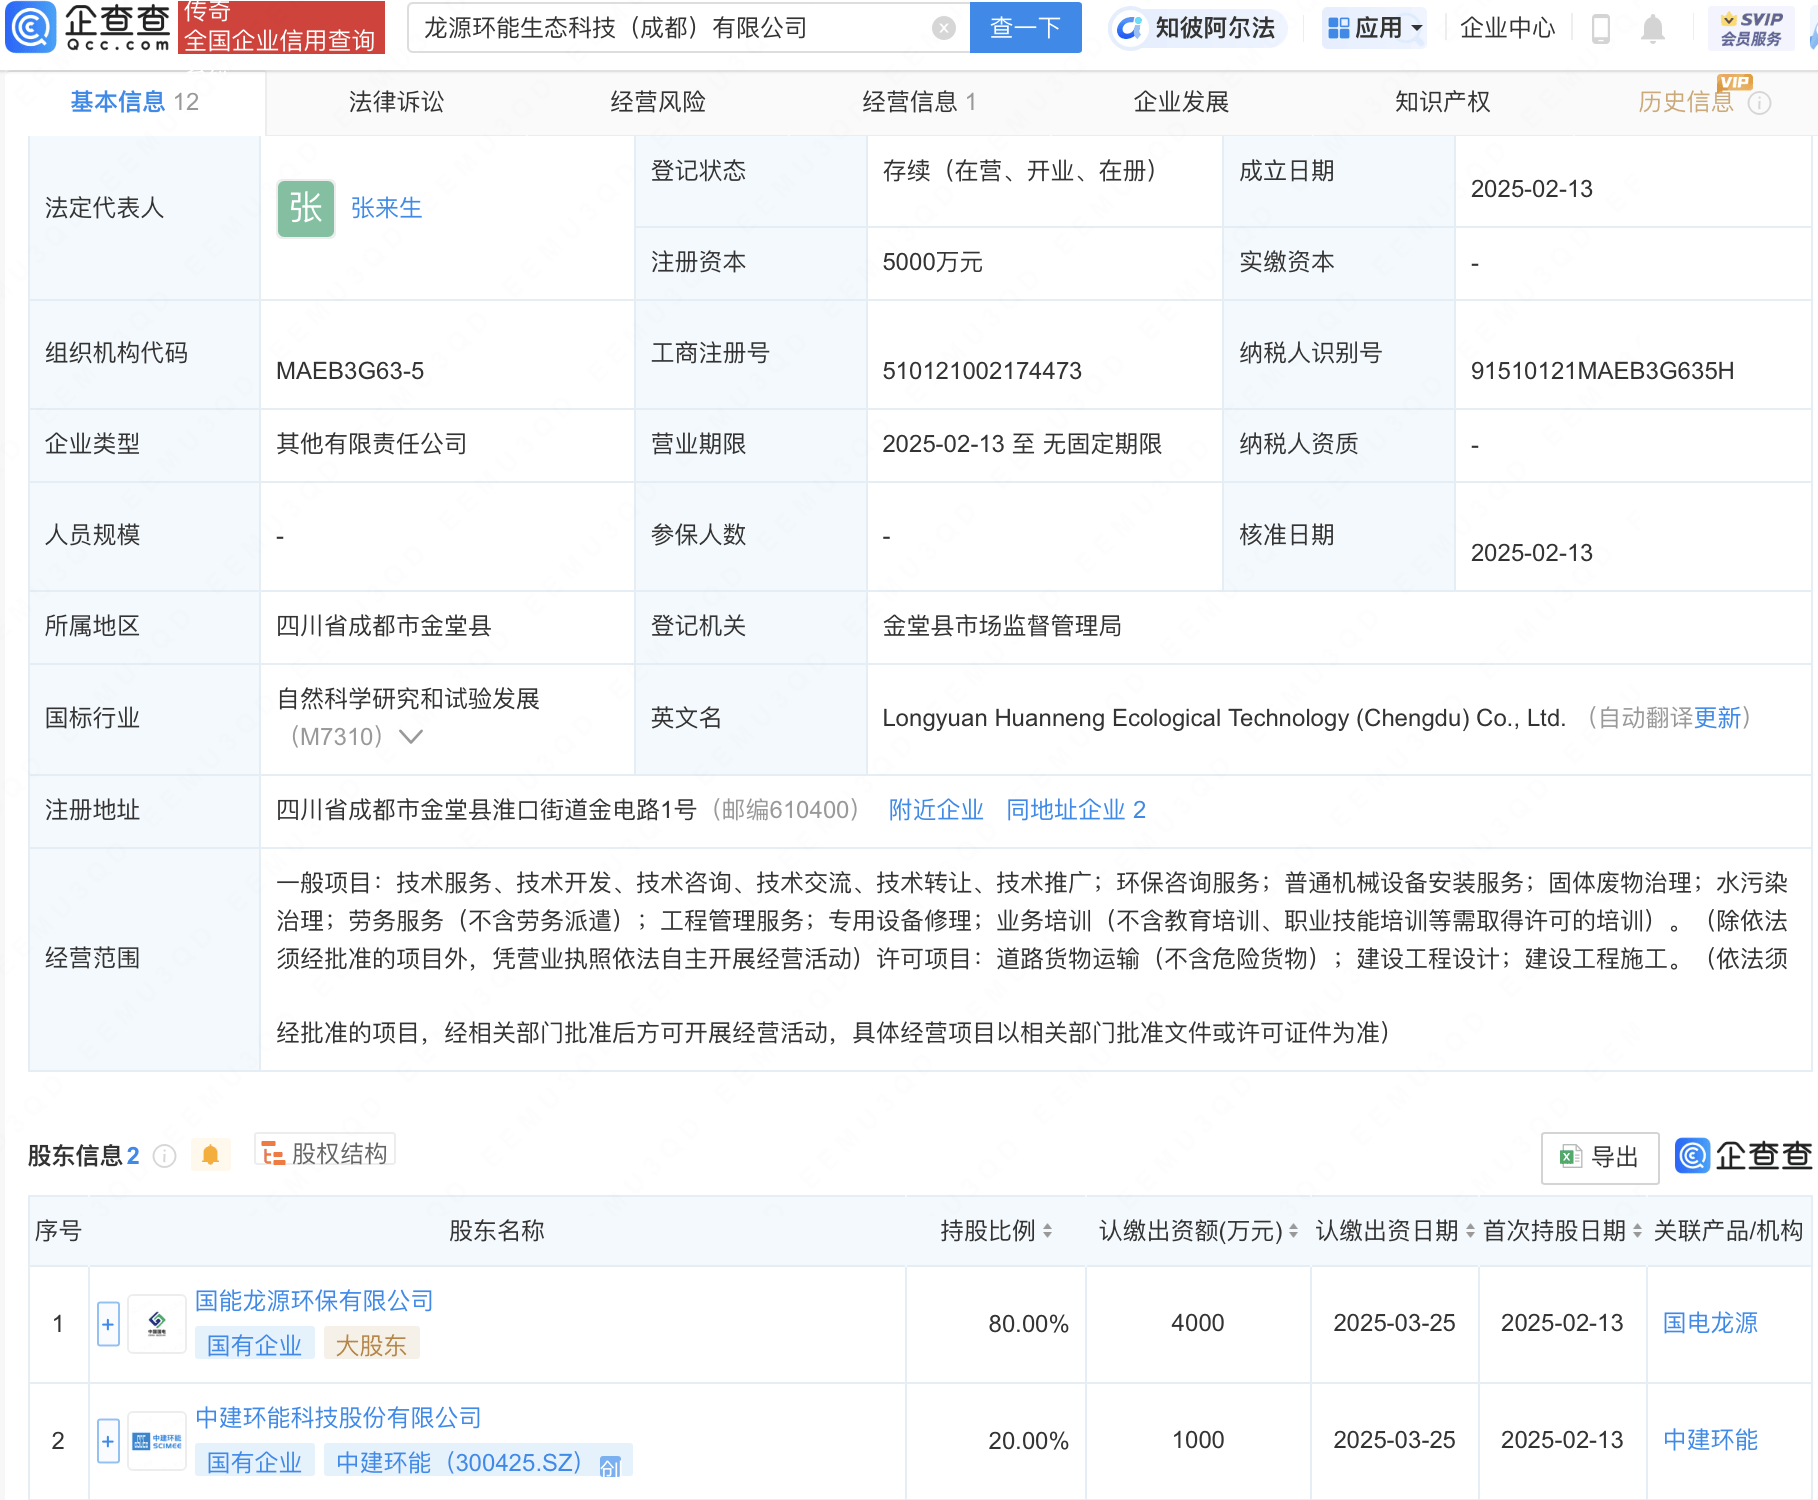Switch to 经营信息 tab
The image size is (1818, 1500).
[919, 102]
